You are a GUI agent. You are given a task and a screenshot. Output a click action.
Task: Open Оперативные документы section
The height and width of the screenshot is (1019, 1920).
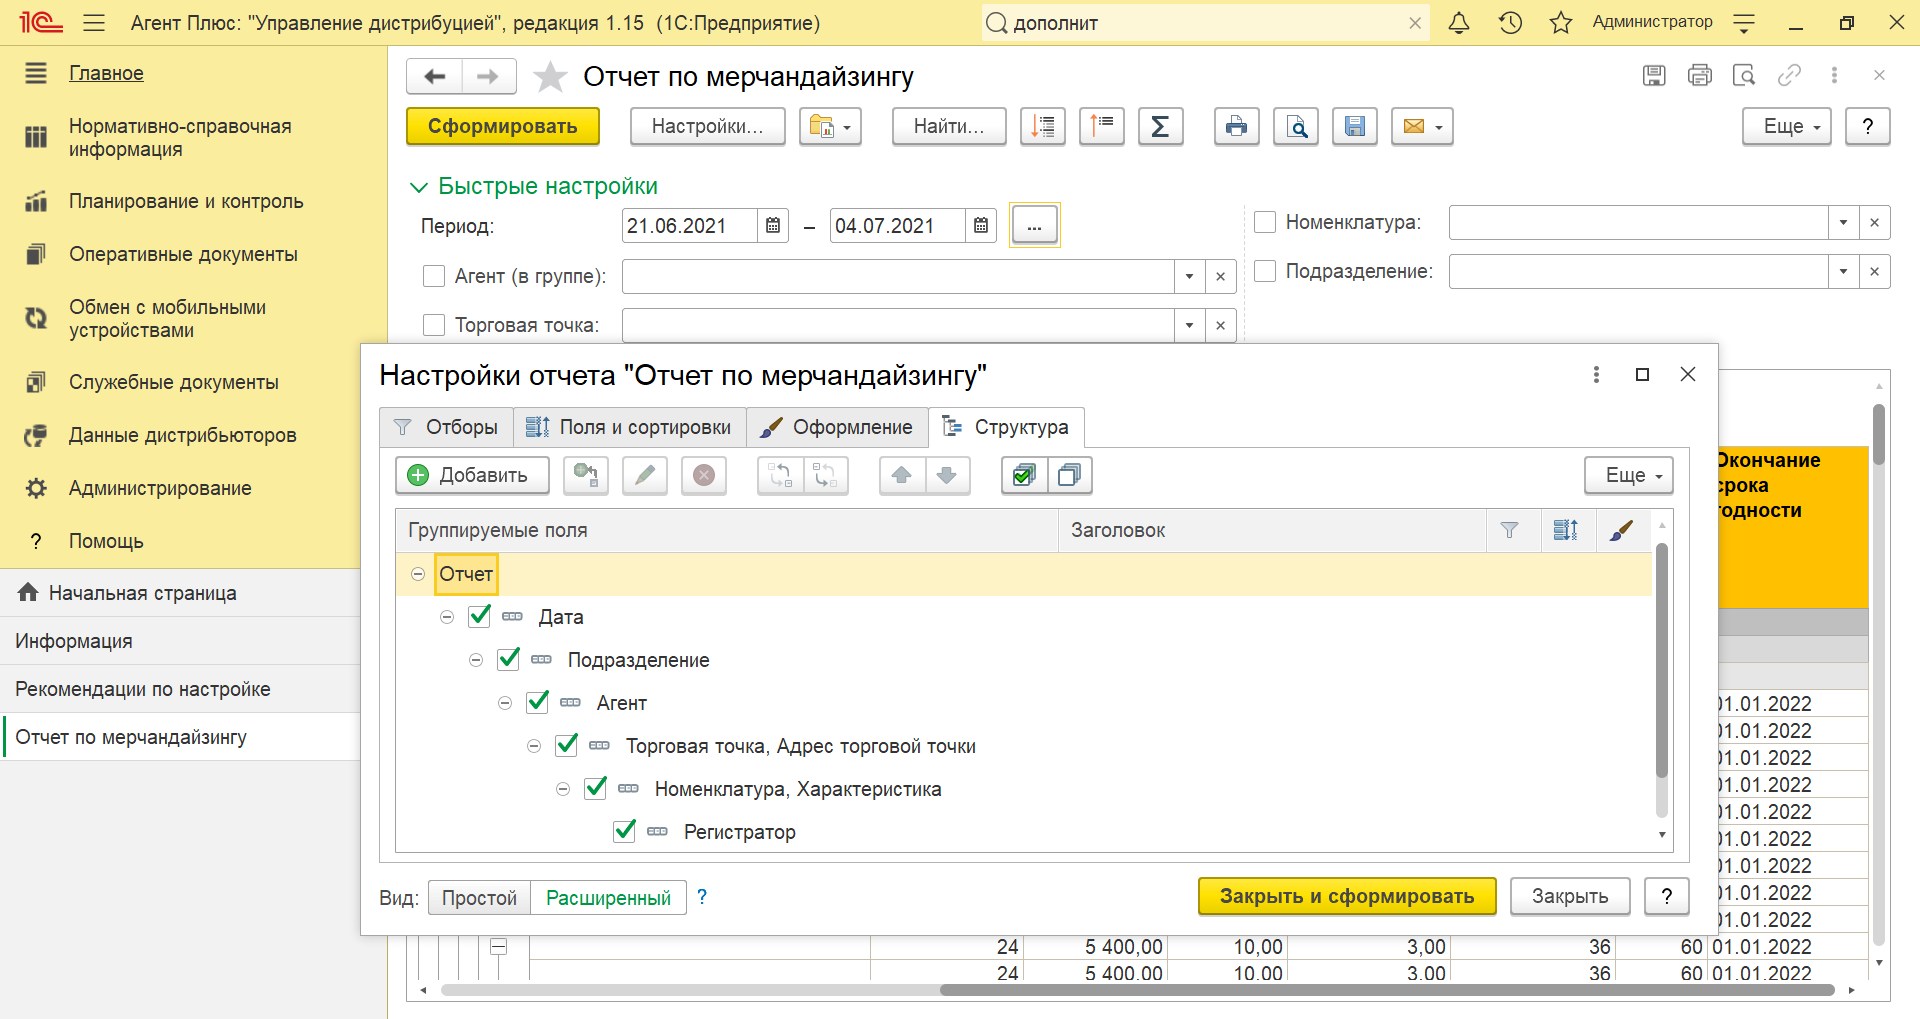point(183,254)
